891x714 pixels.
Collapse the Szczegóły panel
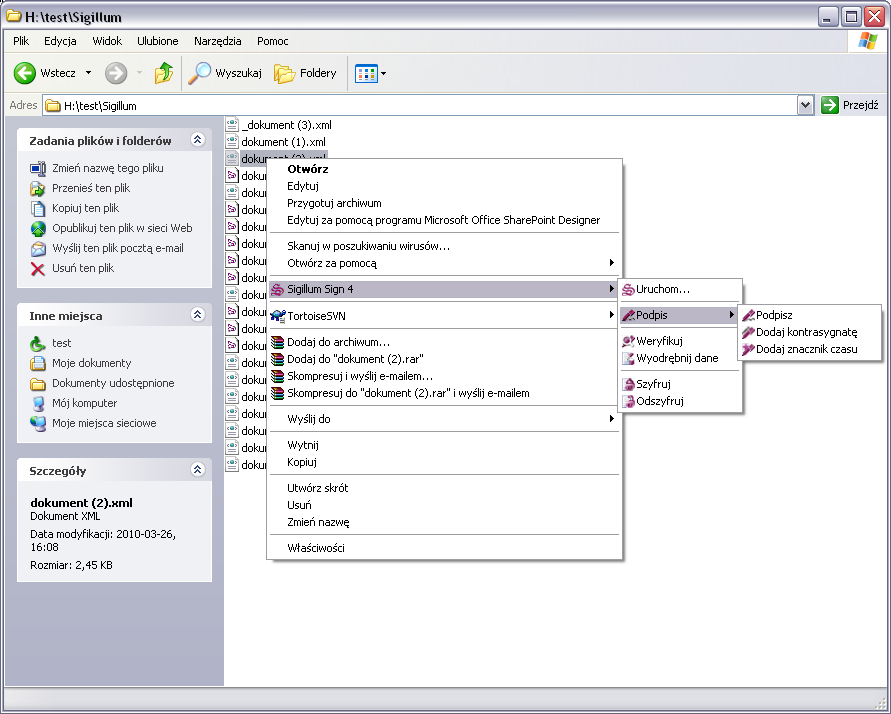[x=198, y=469]
